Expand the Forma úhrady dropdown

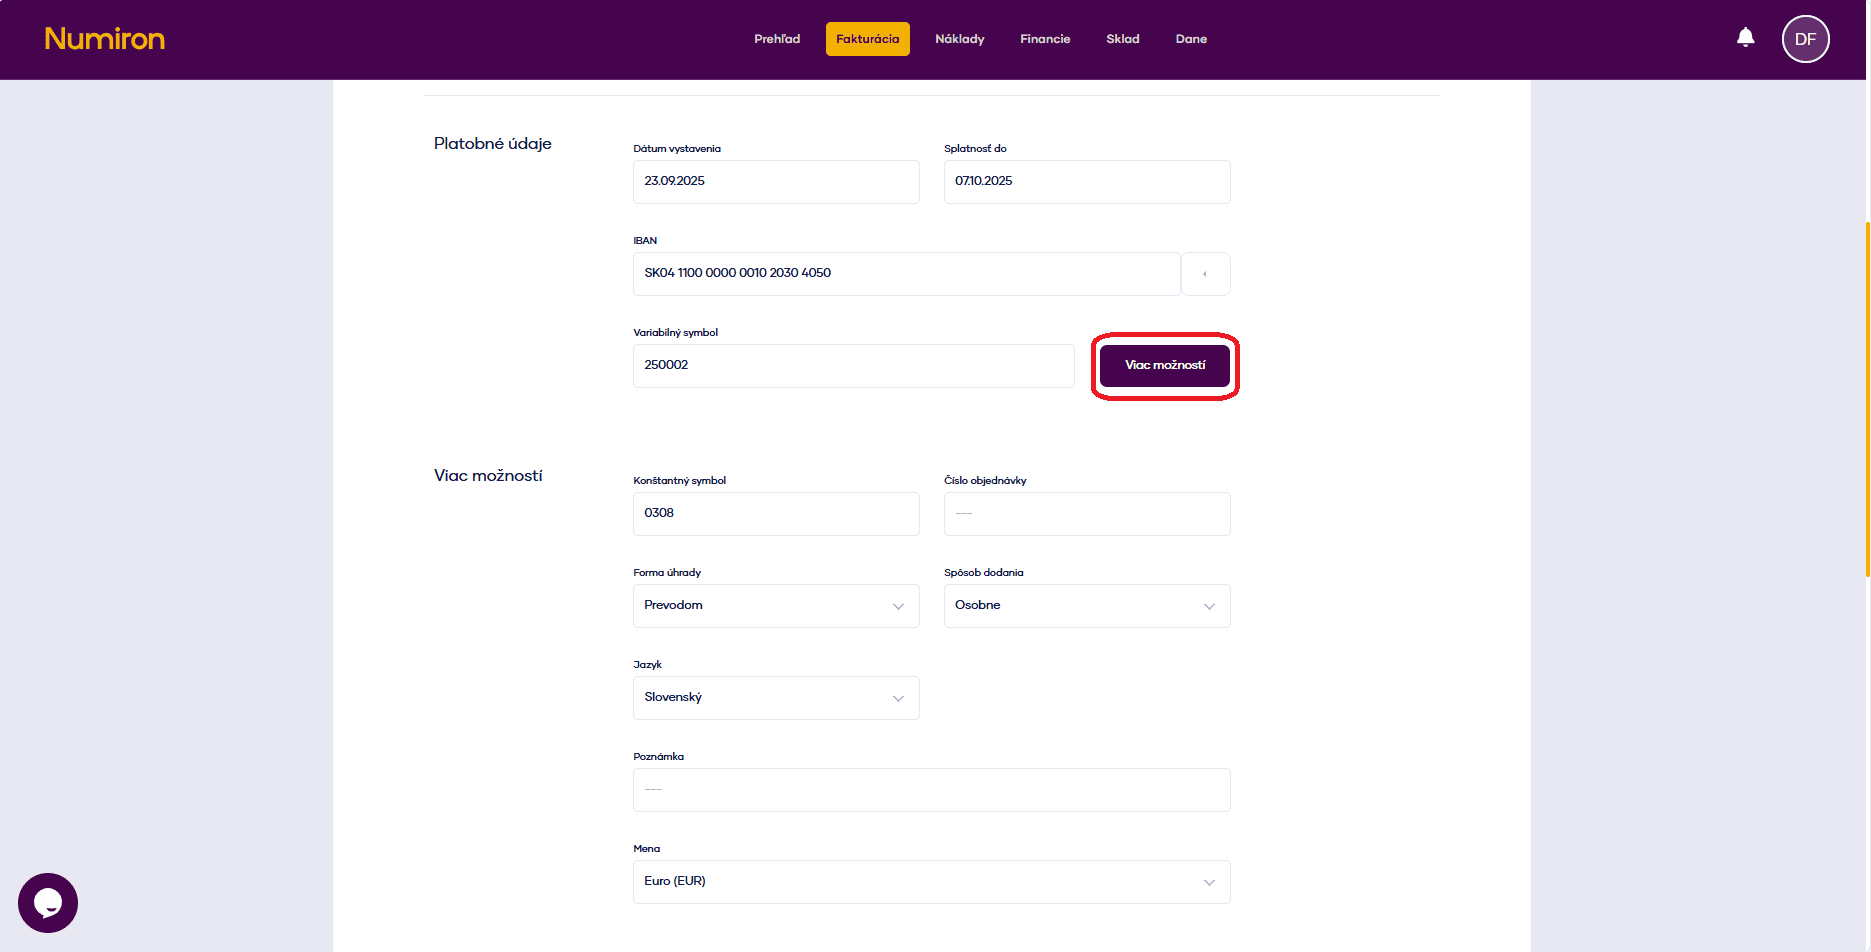pyautogui.click(x=776, y=606)
